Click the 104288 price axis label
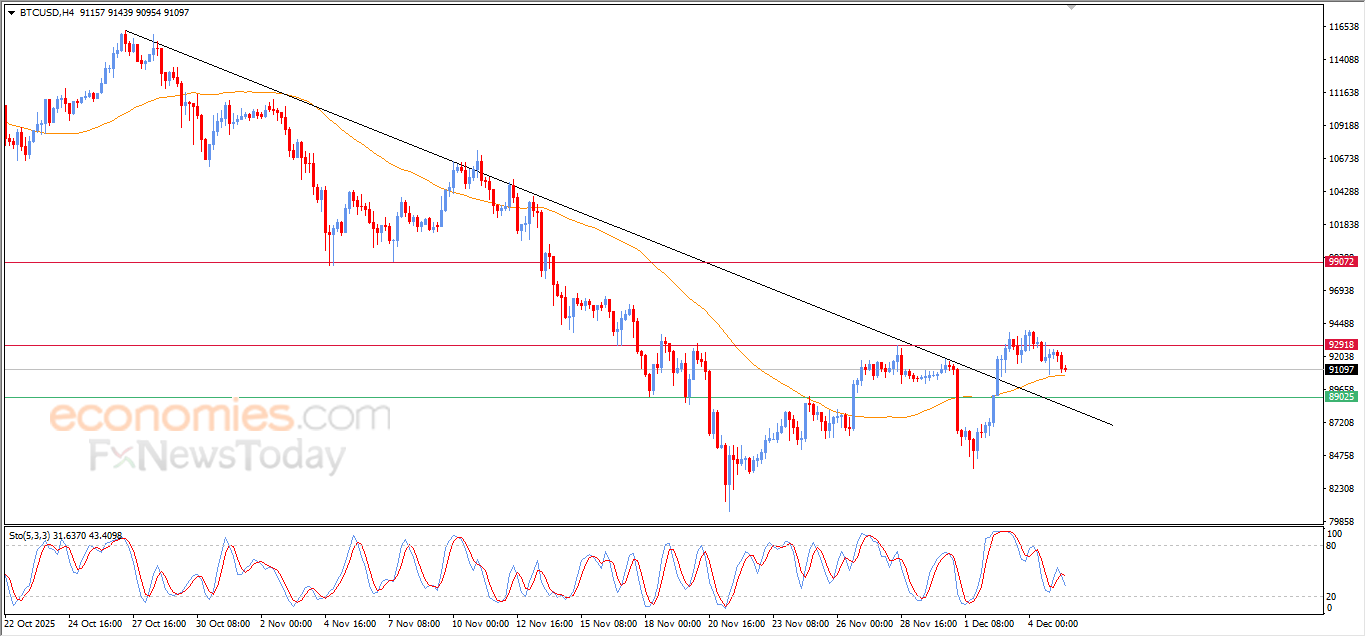 click(x=1342, y=192)
